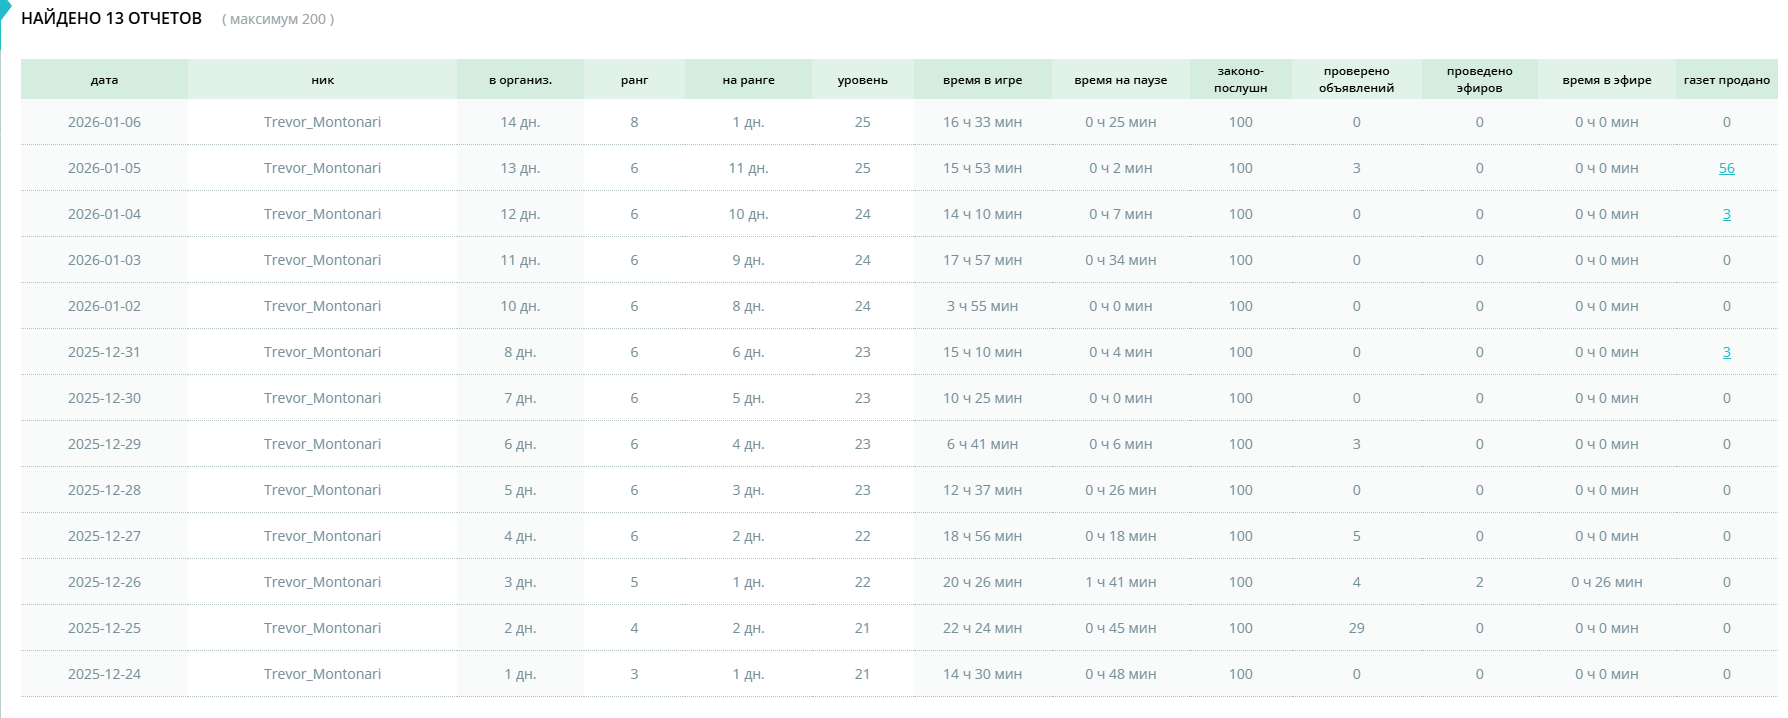This screenshot has height=718, width=1788.
Task: Open the '56' newspapers link for 2026-01-05
Action: 1726,168
